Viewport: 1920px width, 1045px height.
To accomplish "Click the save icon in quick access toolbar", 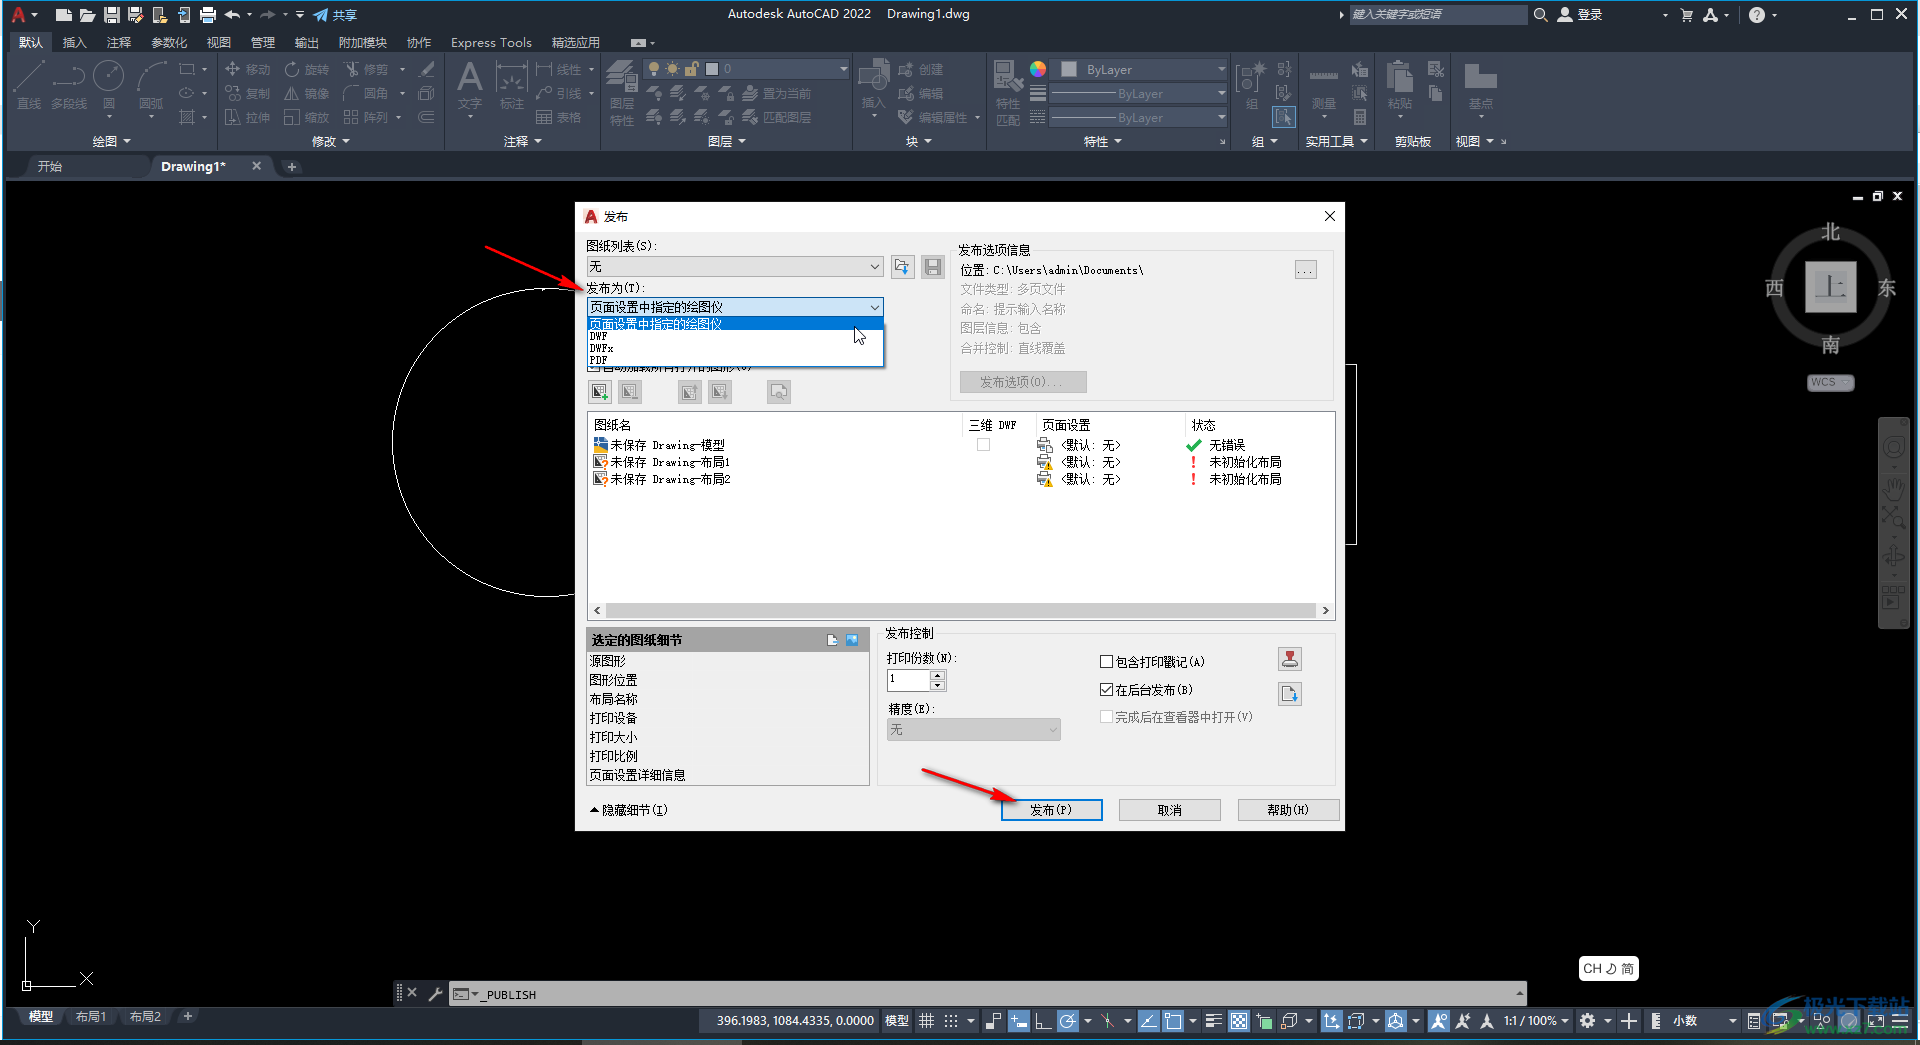I will point(112,15).
